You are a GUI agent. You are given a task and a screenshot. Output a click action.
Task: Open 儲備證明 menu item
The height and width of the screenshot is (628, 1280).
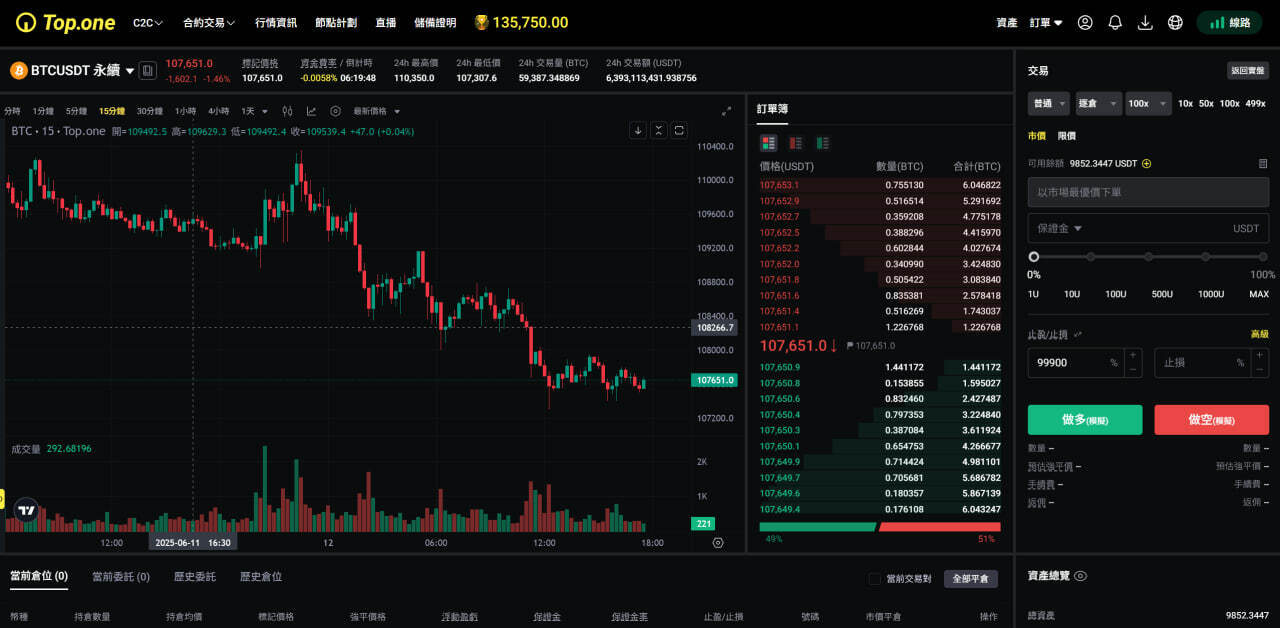435,22
